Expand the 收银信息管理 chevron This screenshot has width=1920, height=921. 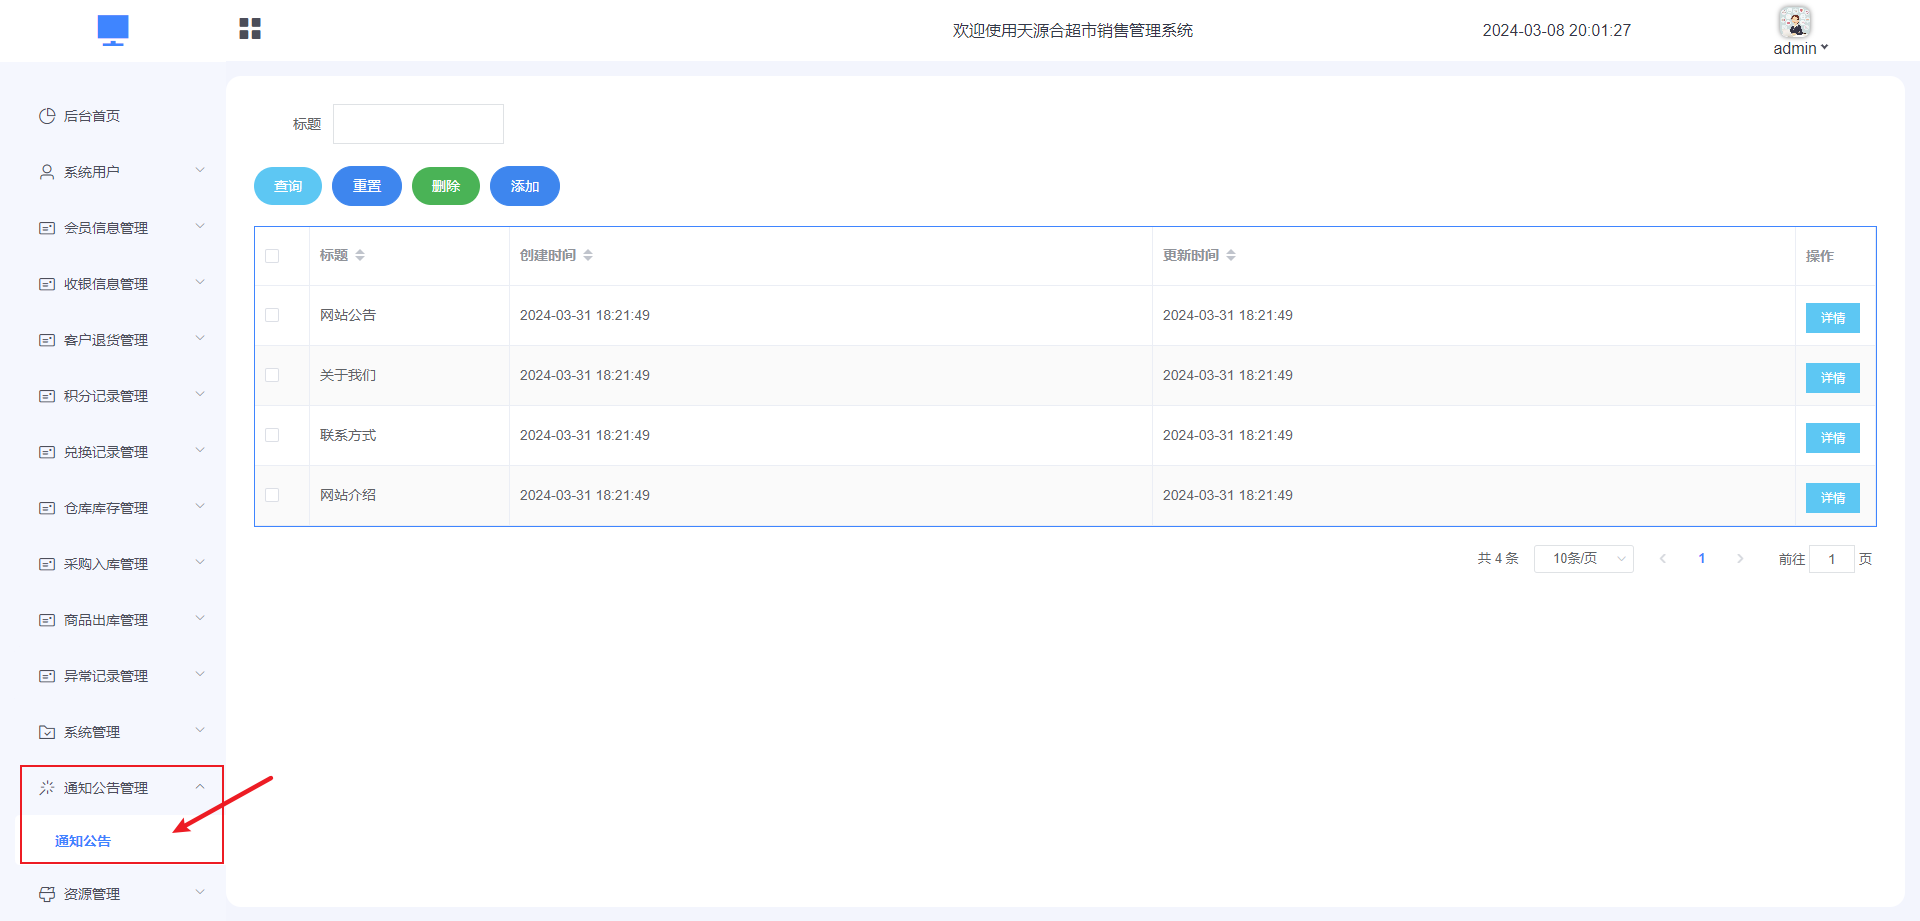point(200,282)
